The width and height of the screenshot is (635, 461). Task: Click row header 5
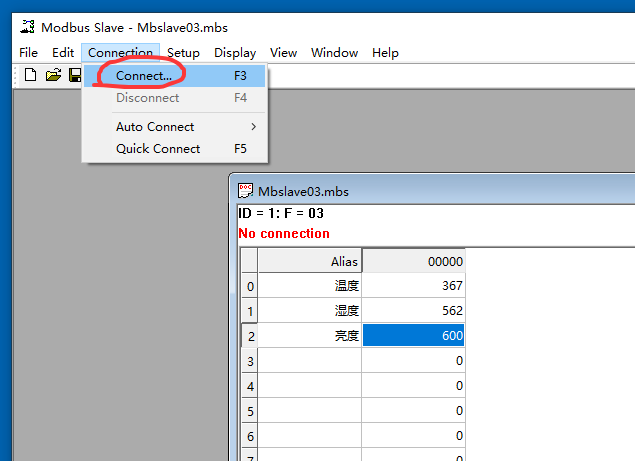[250, 411]
